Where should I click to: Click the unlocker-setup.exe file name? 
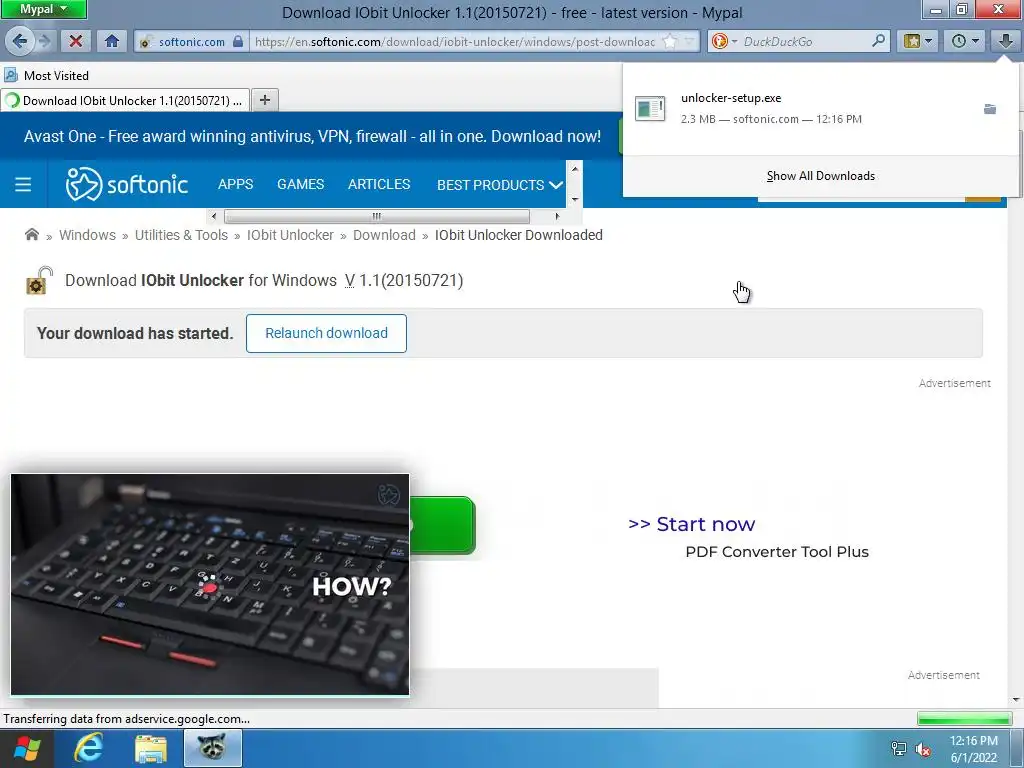[x=731, y=98]
